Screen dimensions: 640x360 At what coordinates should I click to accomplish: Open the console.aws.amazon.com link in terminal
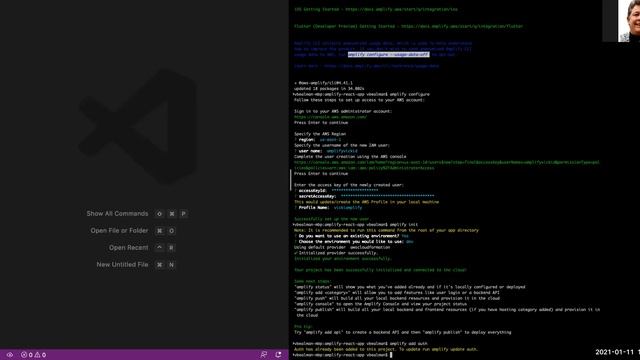330,117
